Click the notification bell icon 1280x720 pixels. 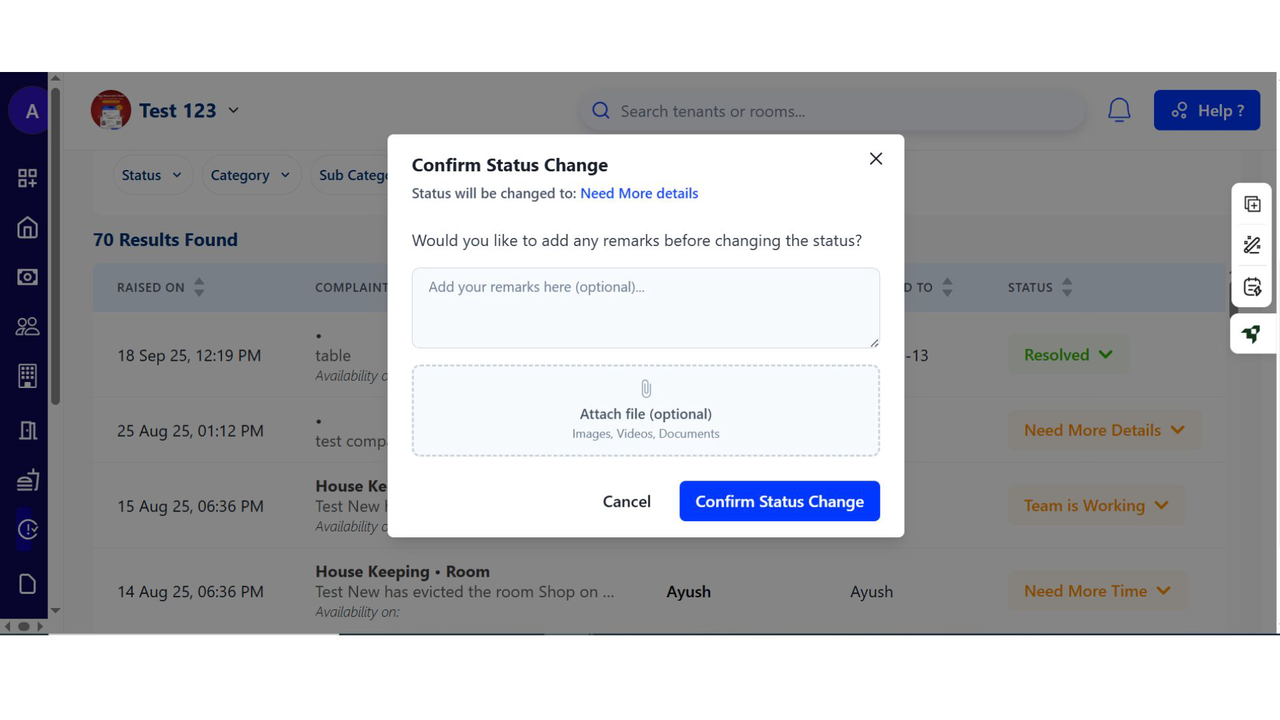pos(1119,111)
